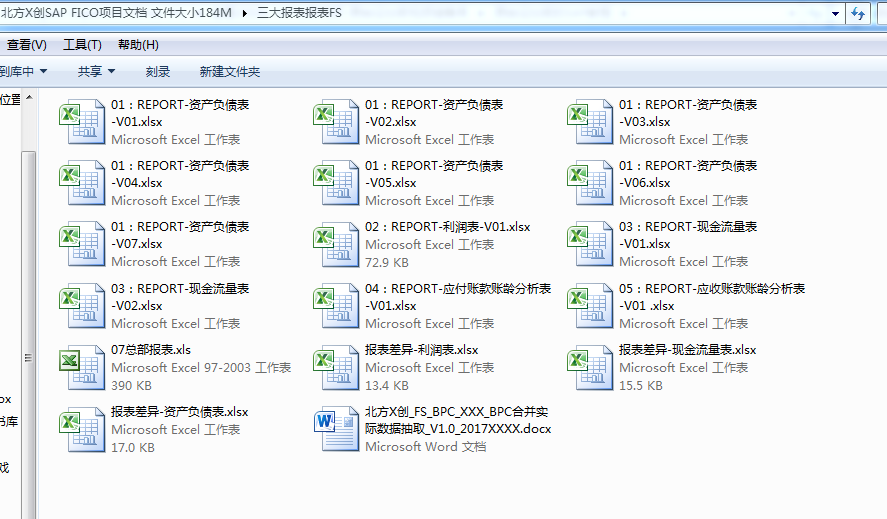Select file name 报表差异-现金流量表.xlsx

(x=687, y=350)
